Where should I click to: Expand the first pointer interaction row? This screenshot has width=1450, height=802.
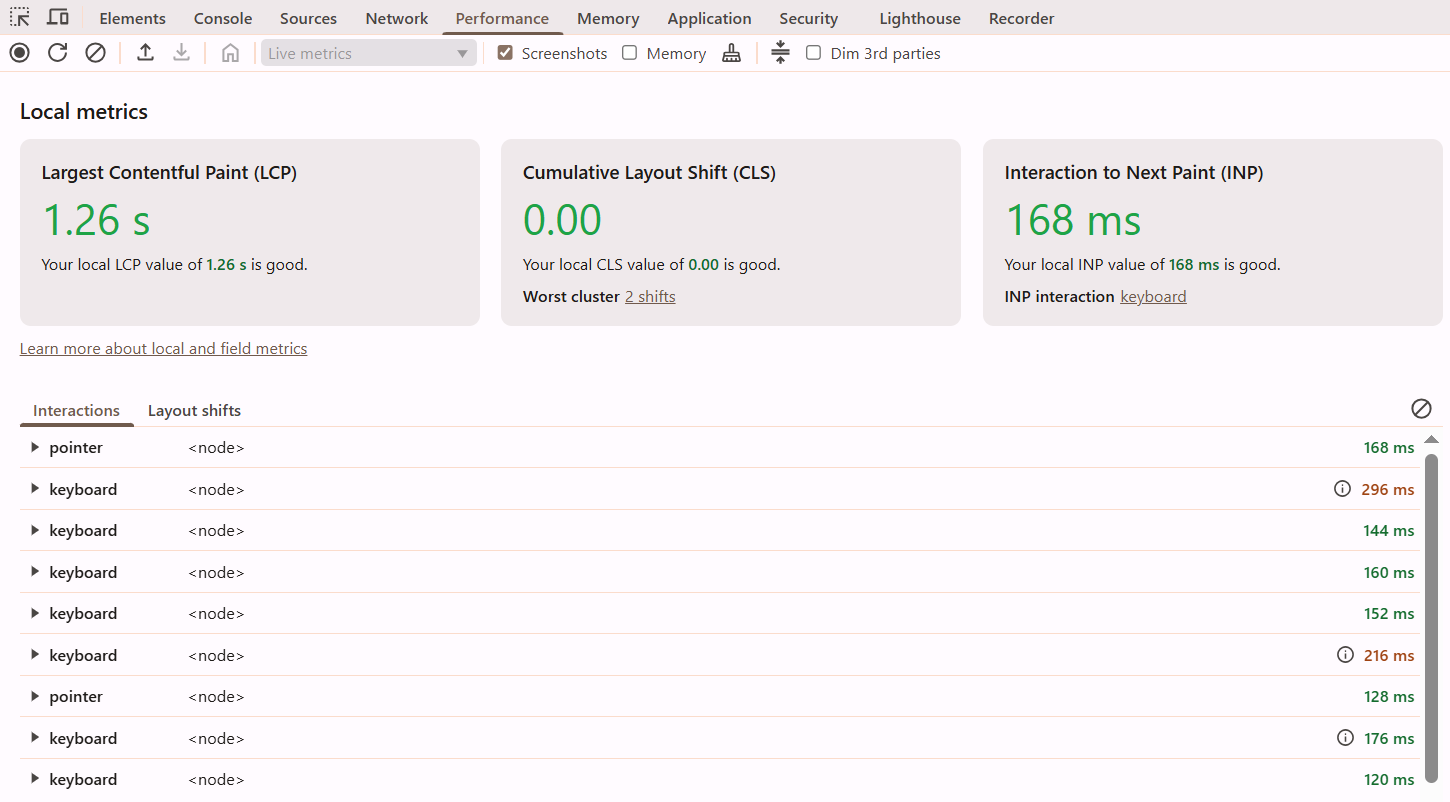click(x=35, y=447)
